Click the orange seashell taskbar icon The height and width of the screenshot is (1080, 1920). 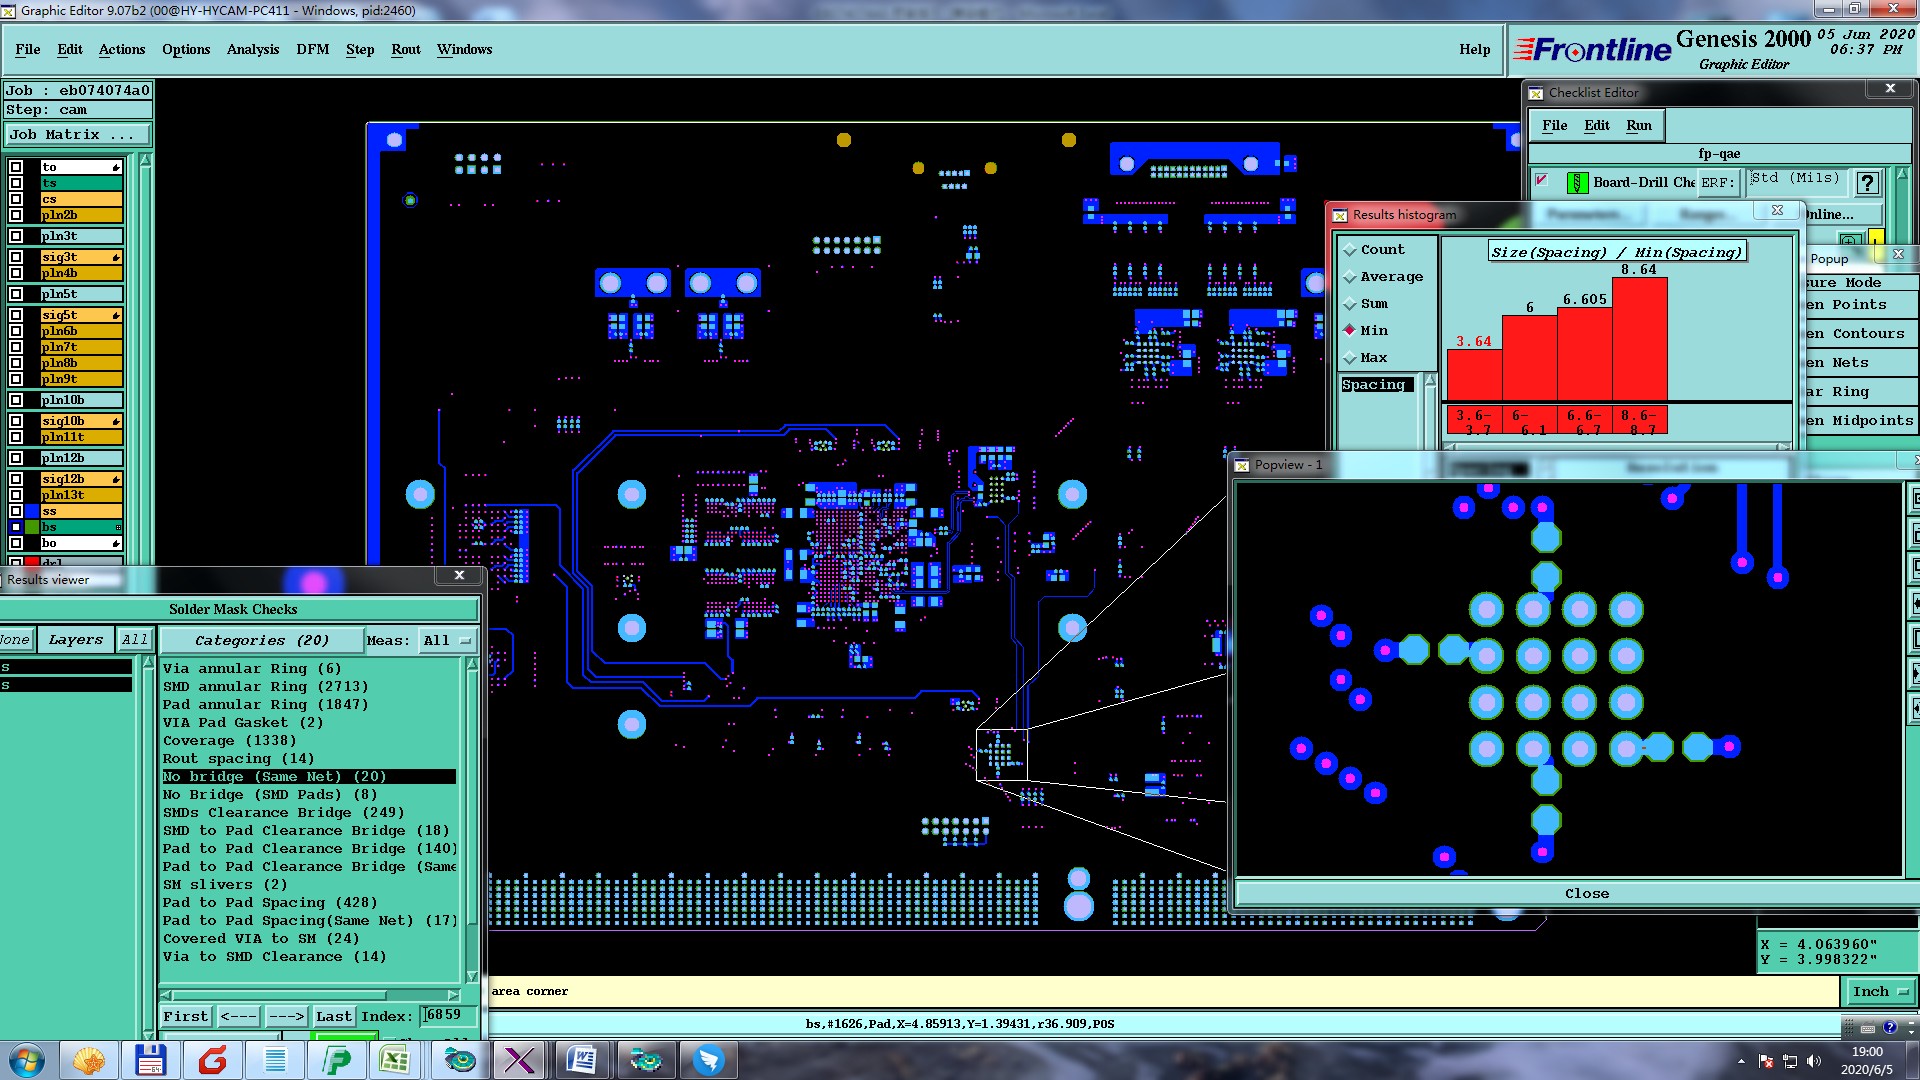(x=89, y=1060)
